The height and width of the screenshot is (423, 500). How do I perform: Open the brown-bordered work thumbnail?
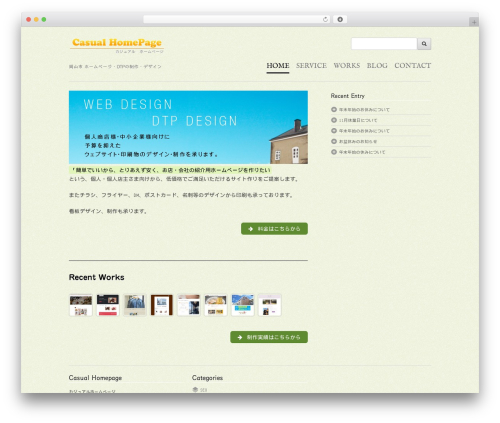pos(162,305)
